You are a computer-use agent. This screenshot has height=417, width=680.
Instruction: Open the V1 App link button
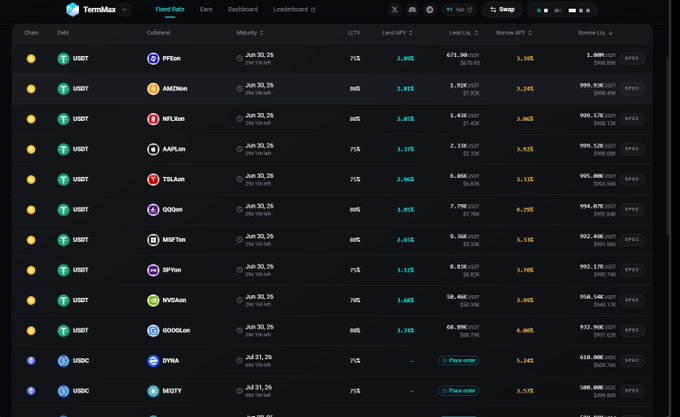click(x=459, y=10)
